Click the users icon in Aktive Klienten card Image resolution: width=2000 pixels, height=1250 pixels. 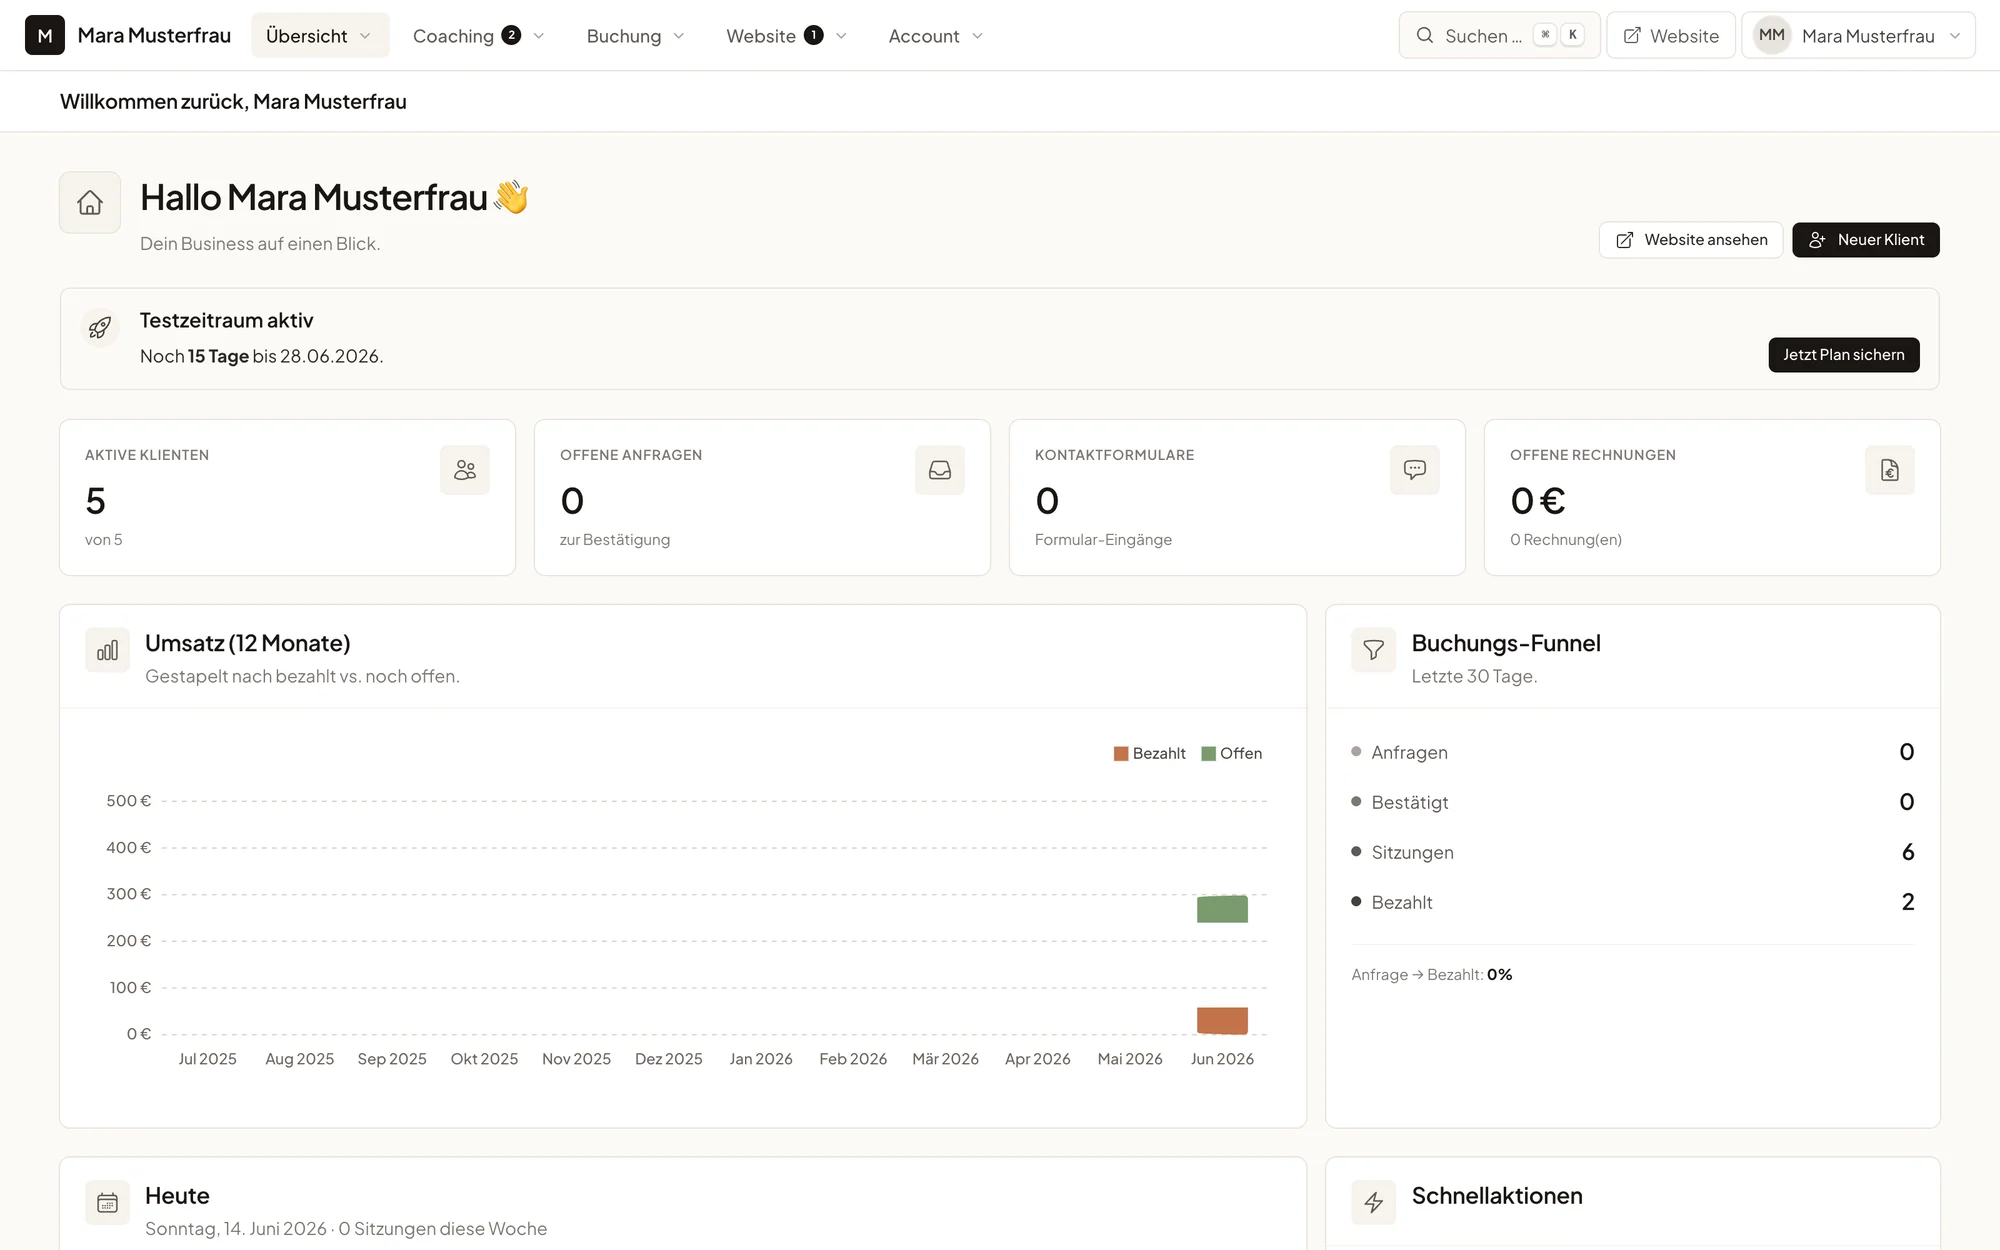(465, 470)
